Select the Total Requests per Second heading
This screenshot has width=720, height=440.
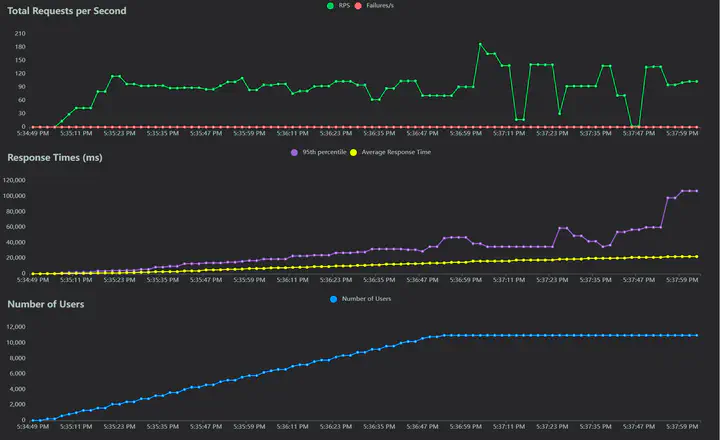point(68,10)
